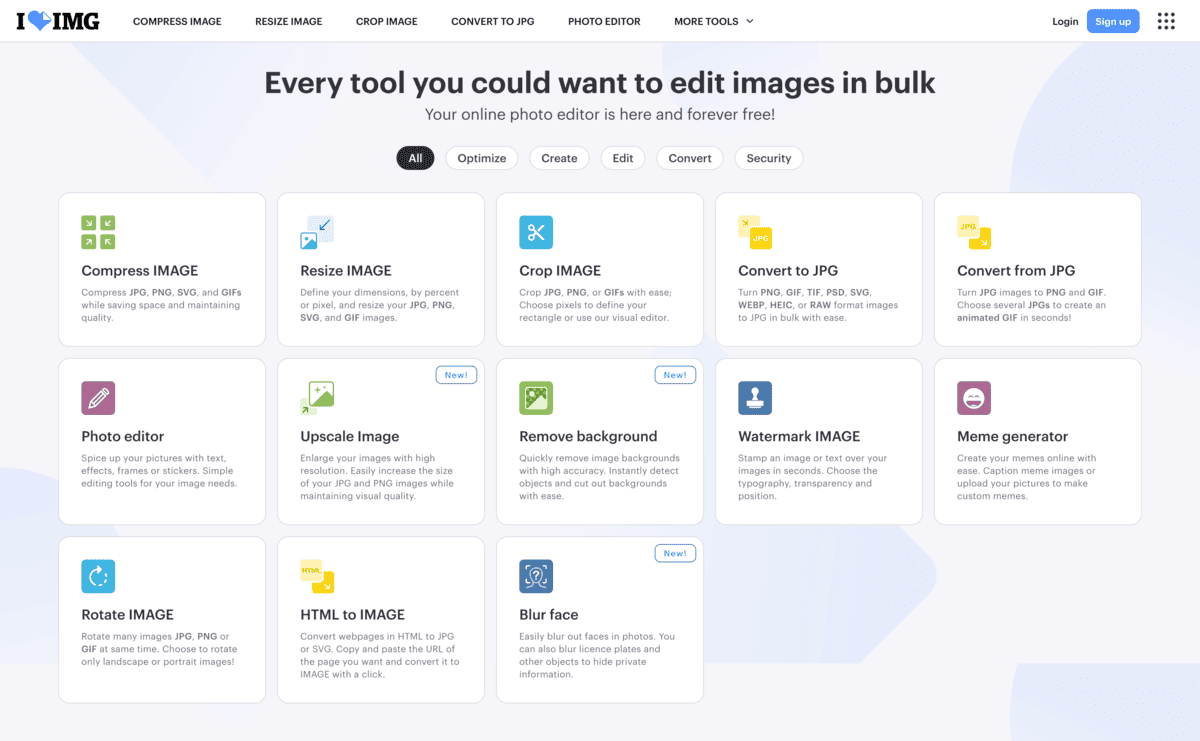Click the green Compress IMAGE arrows icon

pos(98,232)
